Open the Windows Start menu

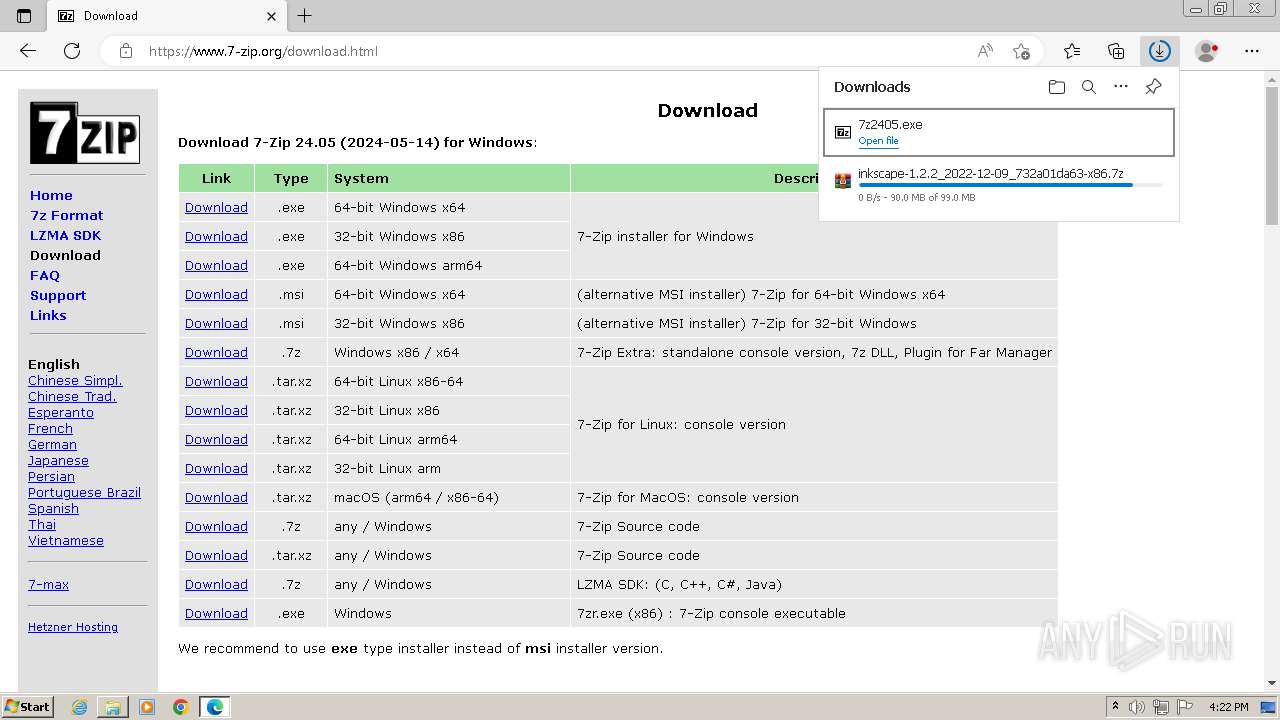28,707
